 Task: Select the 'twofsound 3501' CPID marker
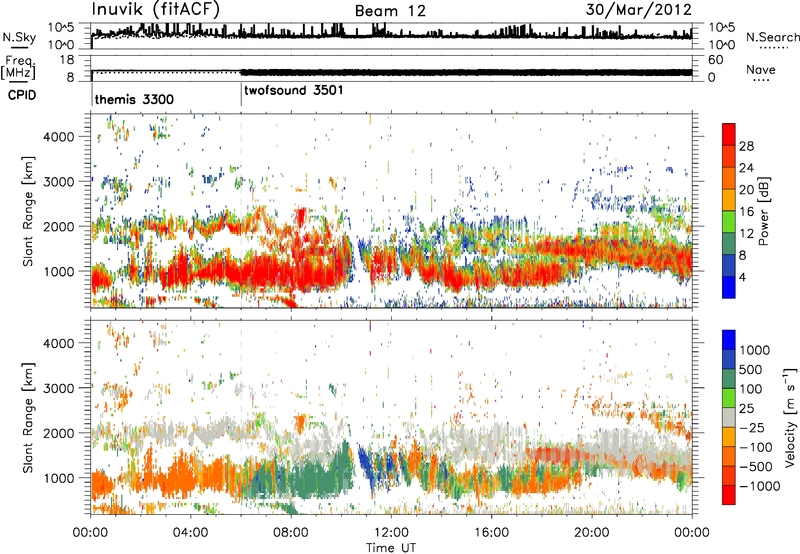293,90
